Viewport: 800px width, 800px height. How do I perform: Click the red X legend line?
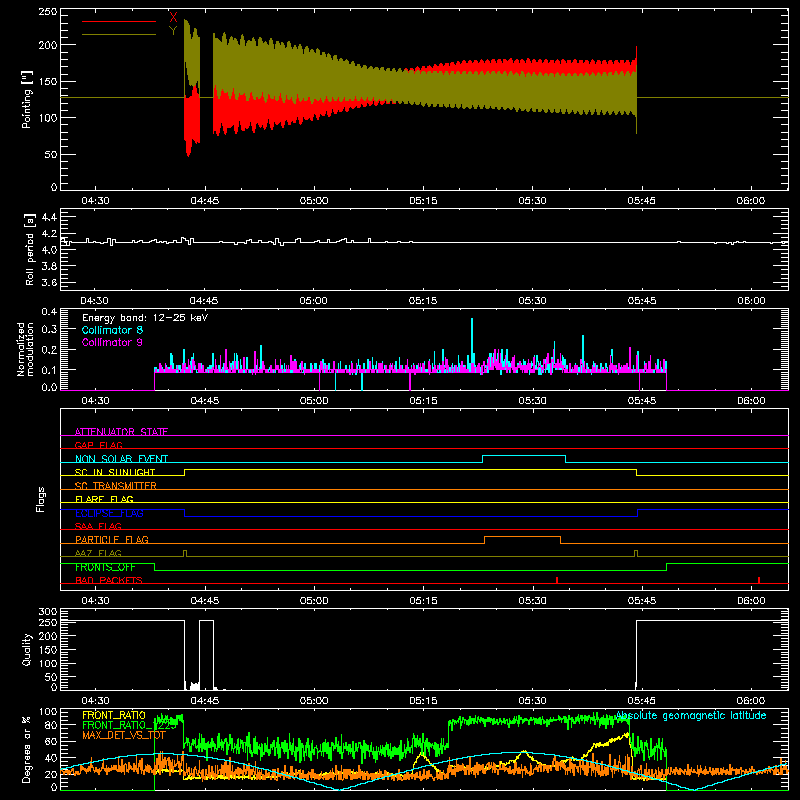click(x=119, y=21)
